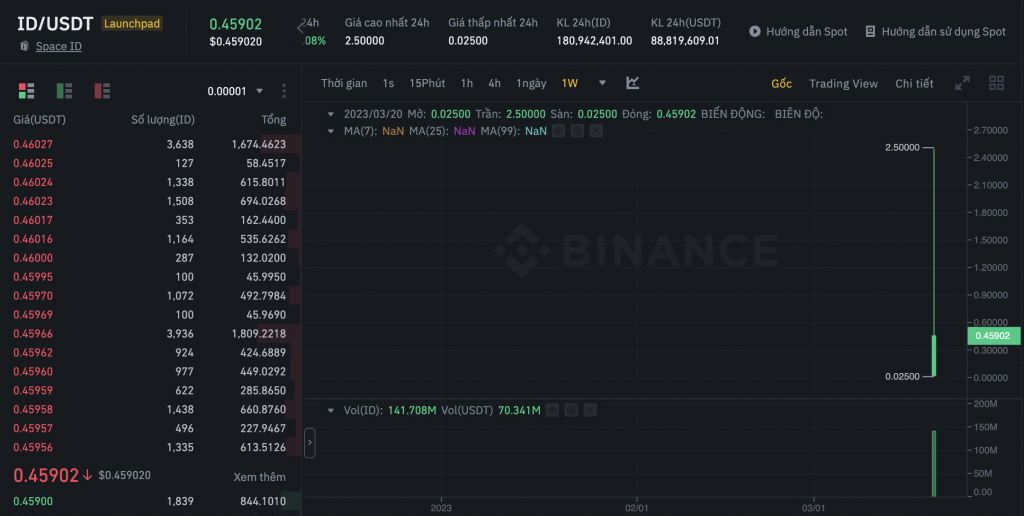The width and height of the screenshot is (1024, 516).
Task: Select the 1ngày interval
Action: pyautogui.click(x=531, y=83)
